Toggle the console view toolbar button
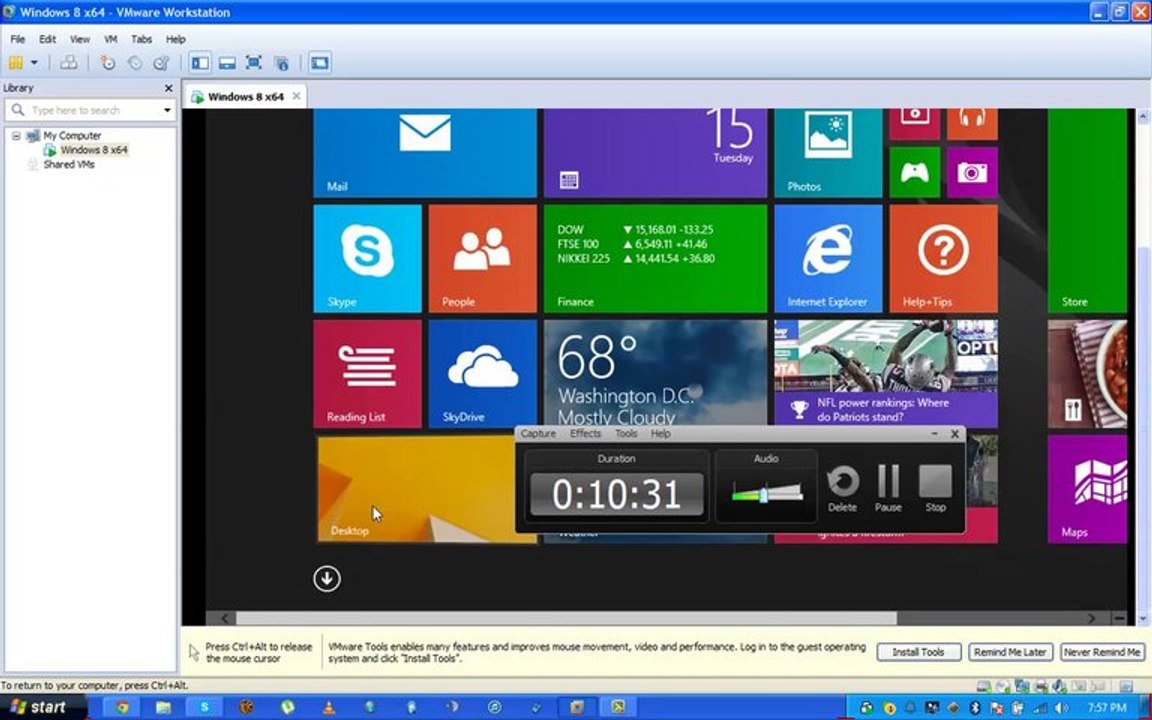1152x720 pixels. (320, 63)
